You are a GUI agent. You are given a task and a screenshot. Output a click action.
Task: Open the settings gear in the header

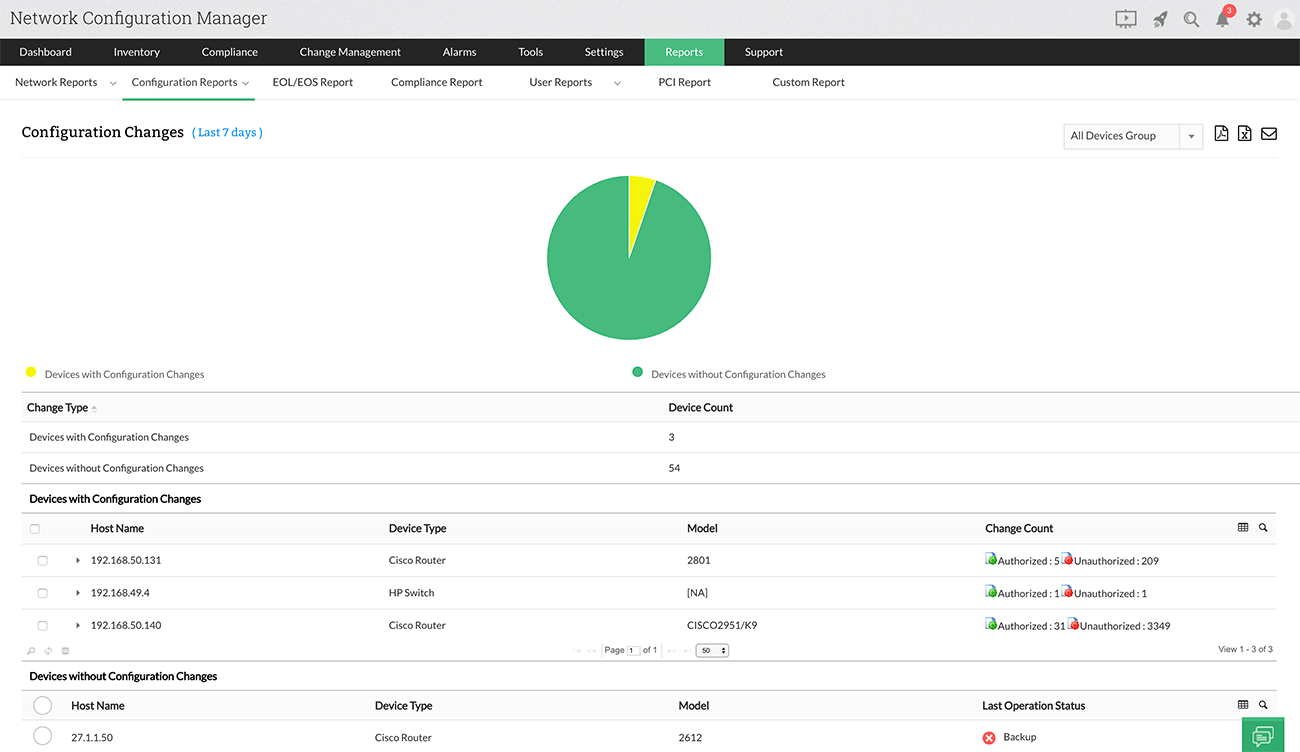coord(1254,18)
